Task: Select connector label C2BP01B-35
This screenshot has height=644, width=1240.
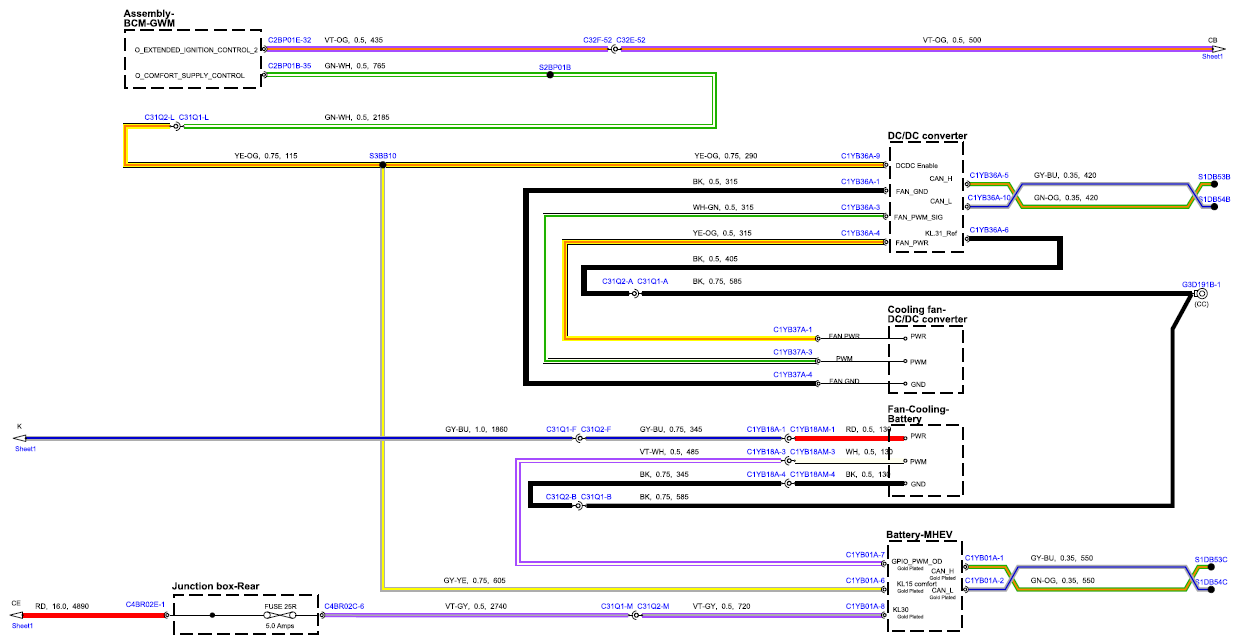Action: (x=290, y=66)
